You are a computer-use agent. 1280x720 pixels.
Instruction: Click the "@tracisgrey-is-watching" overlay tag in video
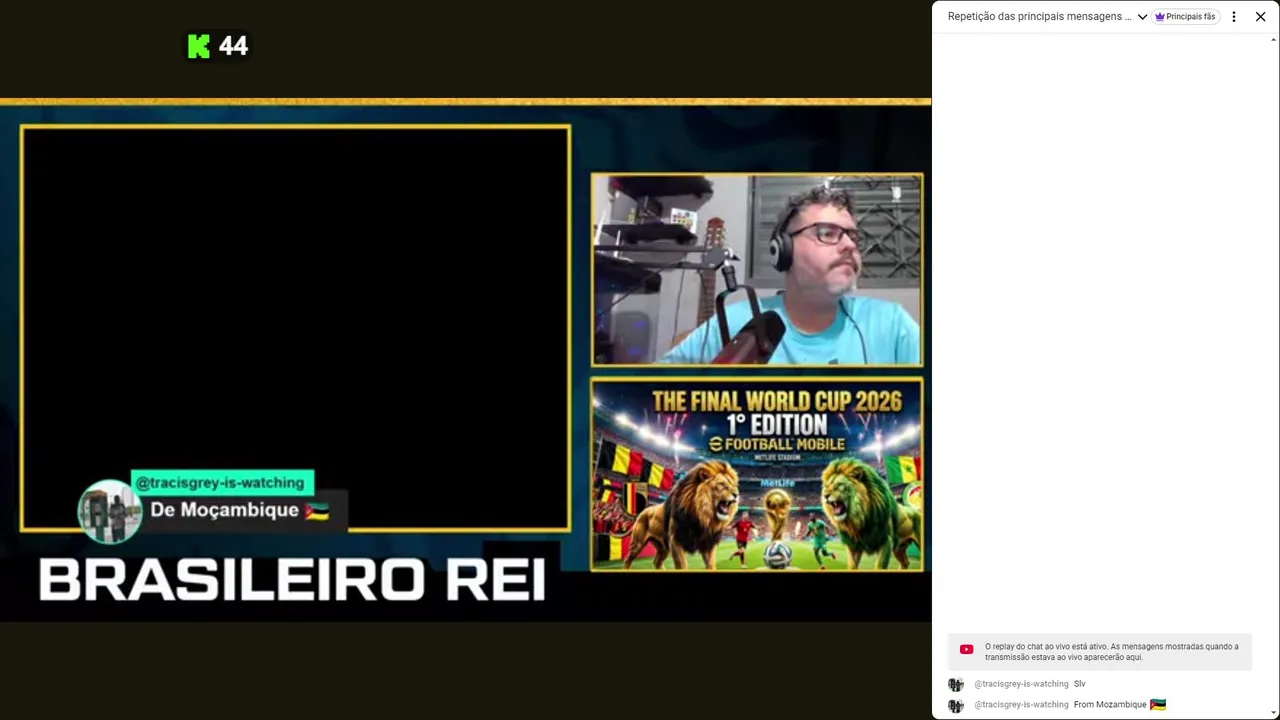[222, 483]
